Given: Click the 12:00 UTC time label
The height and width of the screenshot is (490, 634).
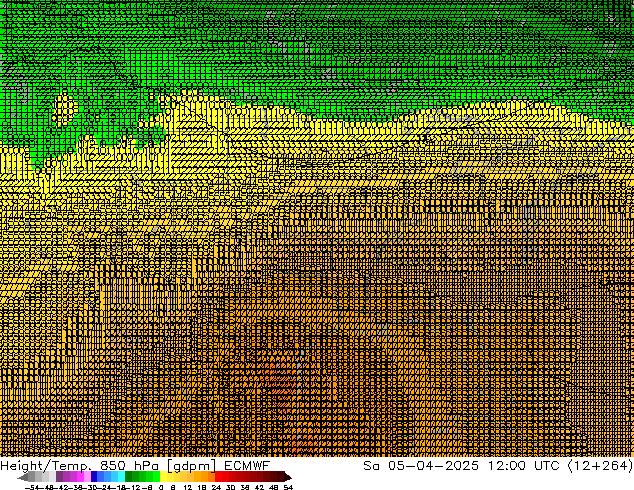Looking at the screenshot, I should tap(524, 466).
